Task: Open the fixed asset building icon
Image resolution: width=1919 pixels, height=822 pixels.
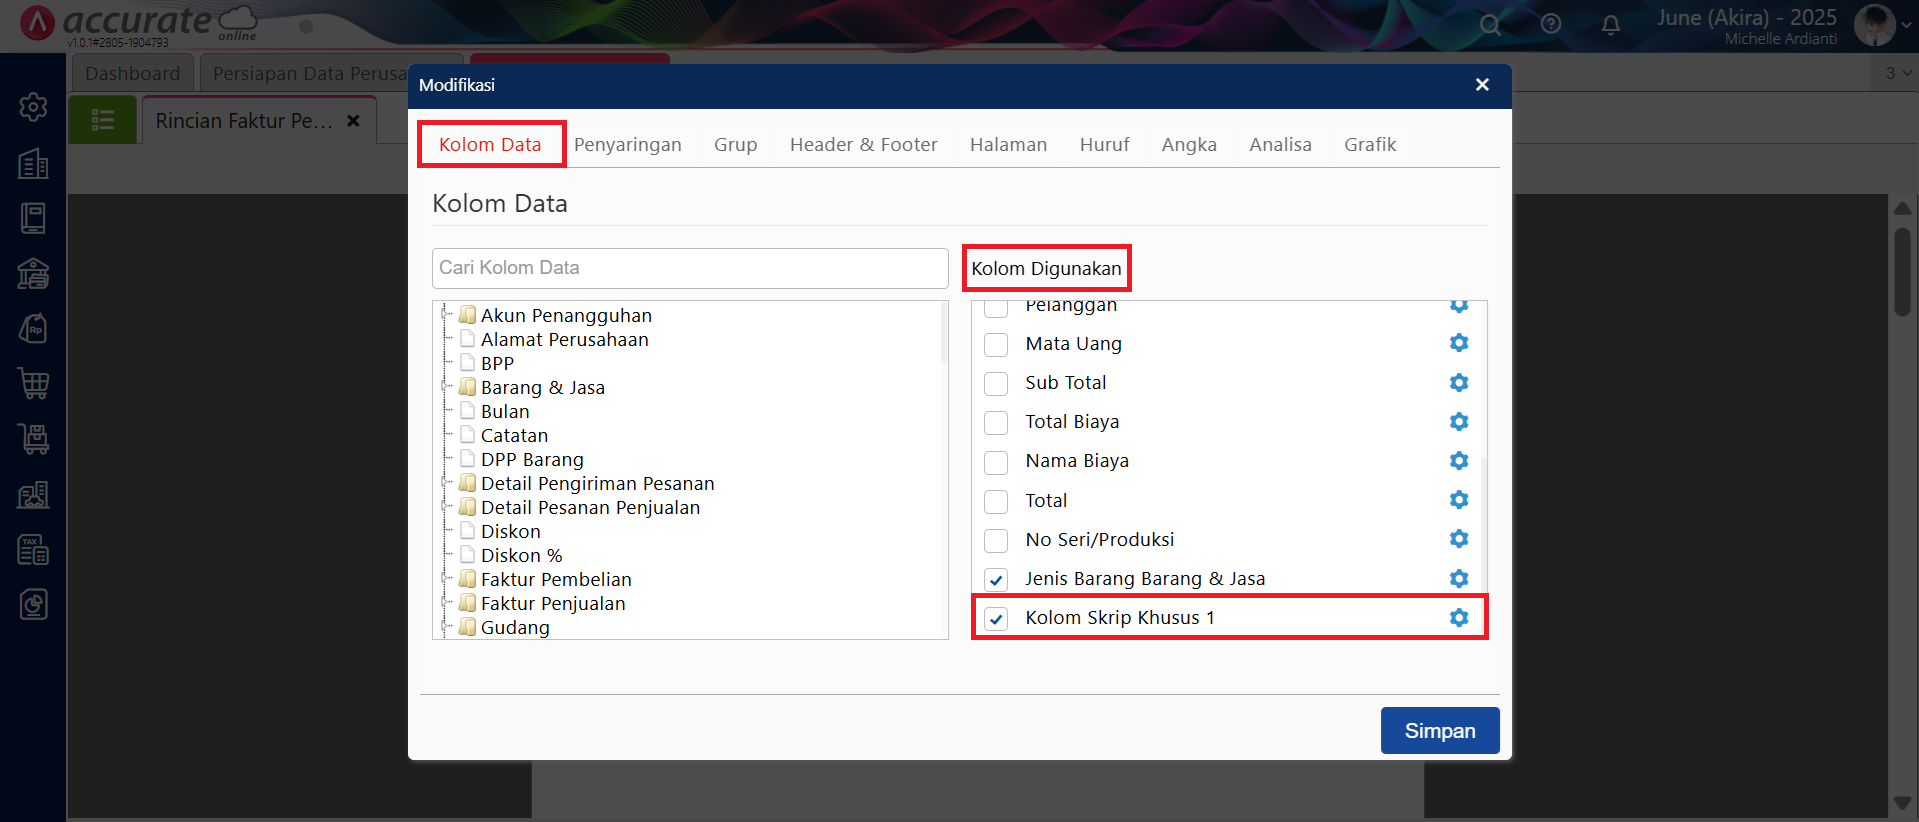Action: 33,494
